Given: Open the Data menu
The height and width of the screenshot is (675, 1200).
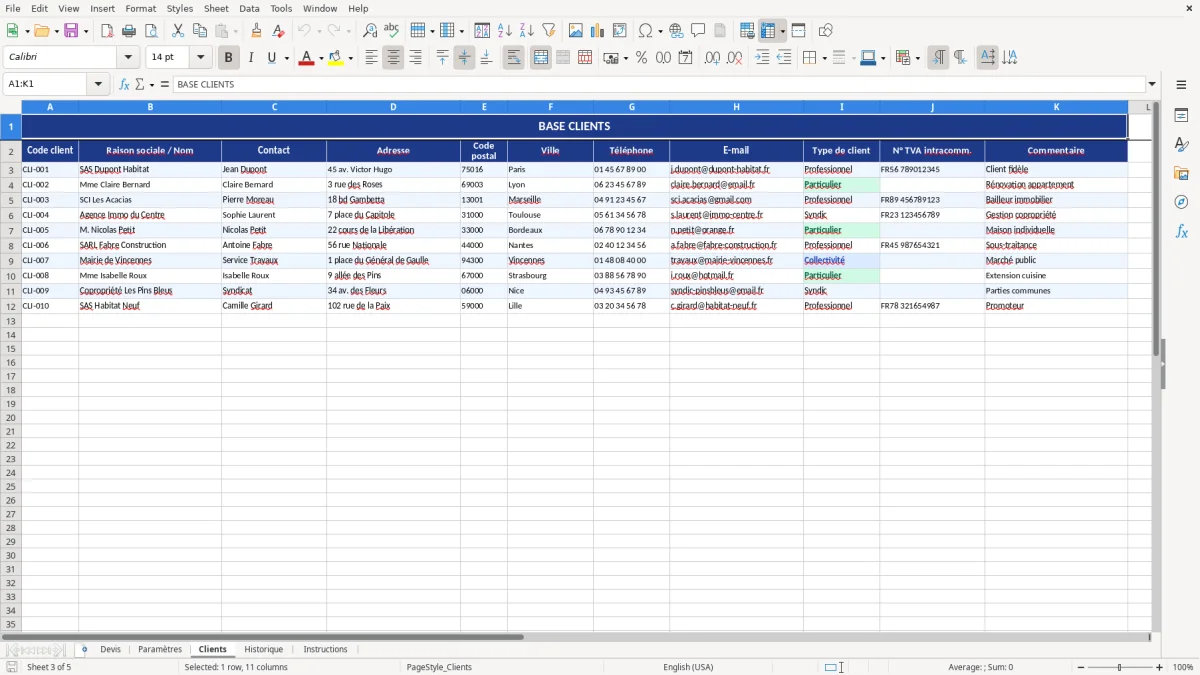Looking at the screenshot, I should [249, 8].
